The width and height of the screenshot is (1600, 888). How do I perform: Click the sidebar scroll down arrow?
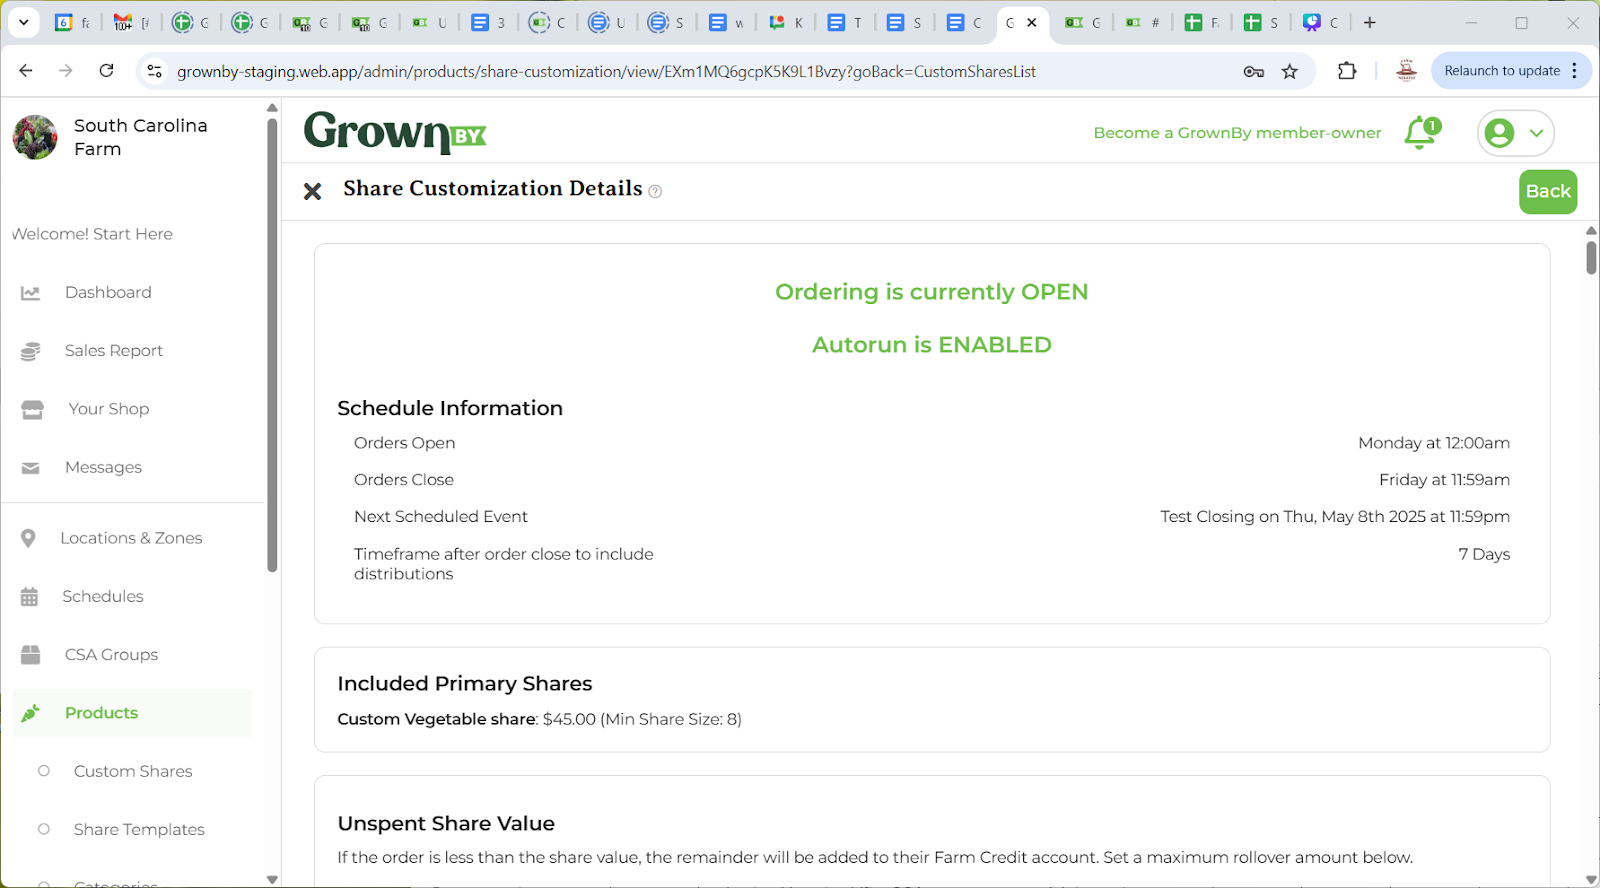tap(272, 879)
